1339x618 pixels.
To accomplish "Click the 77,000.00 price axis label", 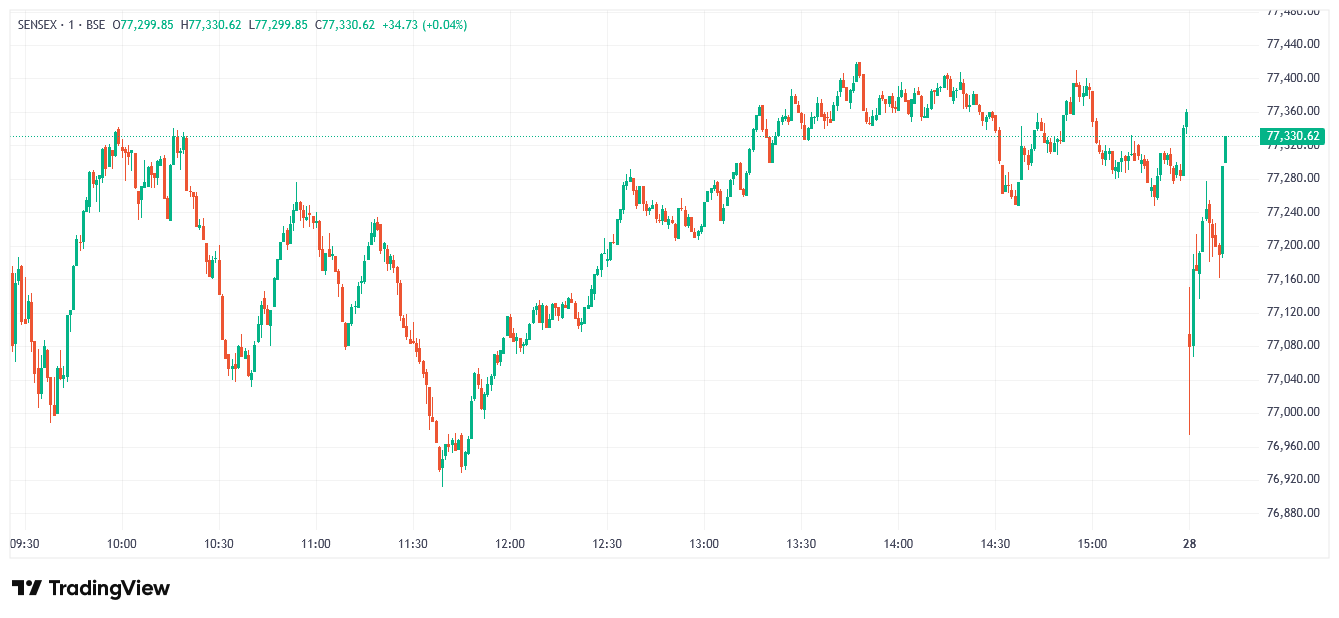I will (x=1294, y=412).
